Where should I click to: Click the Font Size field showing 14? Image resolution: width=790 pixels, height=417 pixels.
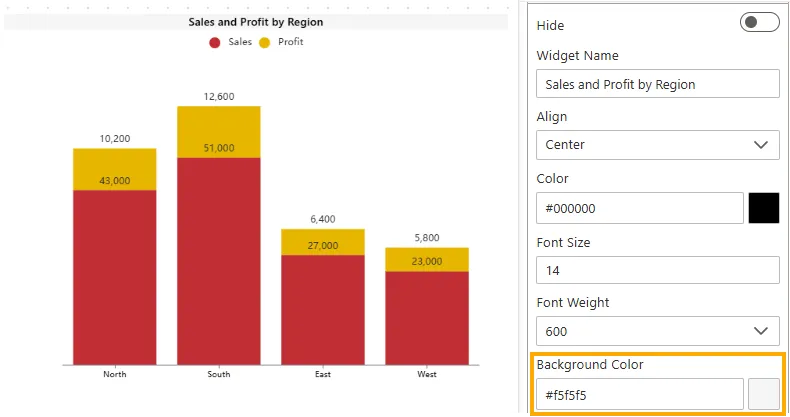pos(657,270)
